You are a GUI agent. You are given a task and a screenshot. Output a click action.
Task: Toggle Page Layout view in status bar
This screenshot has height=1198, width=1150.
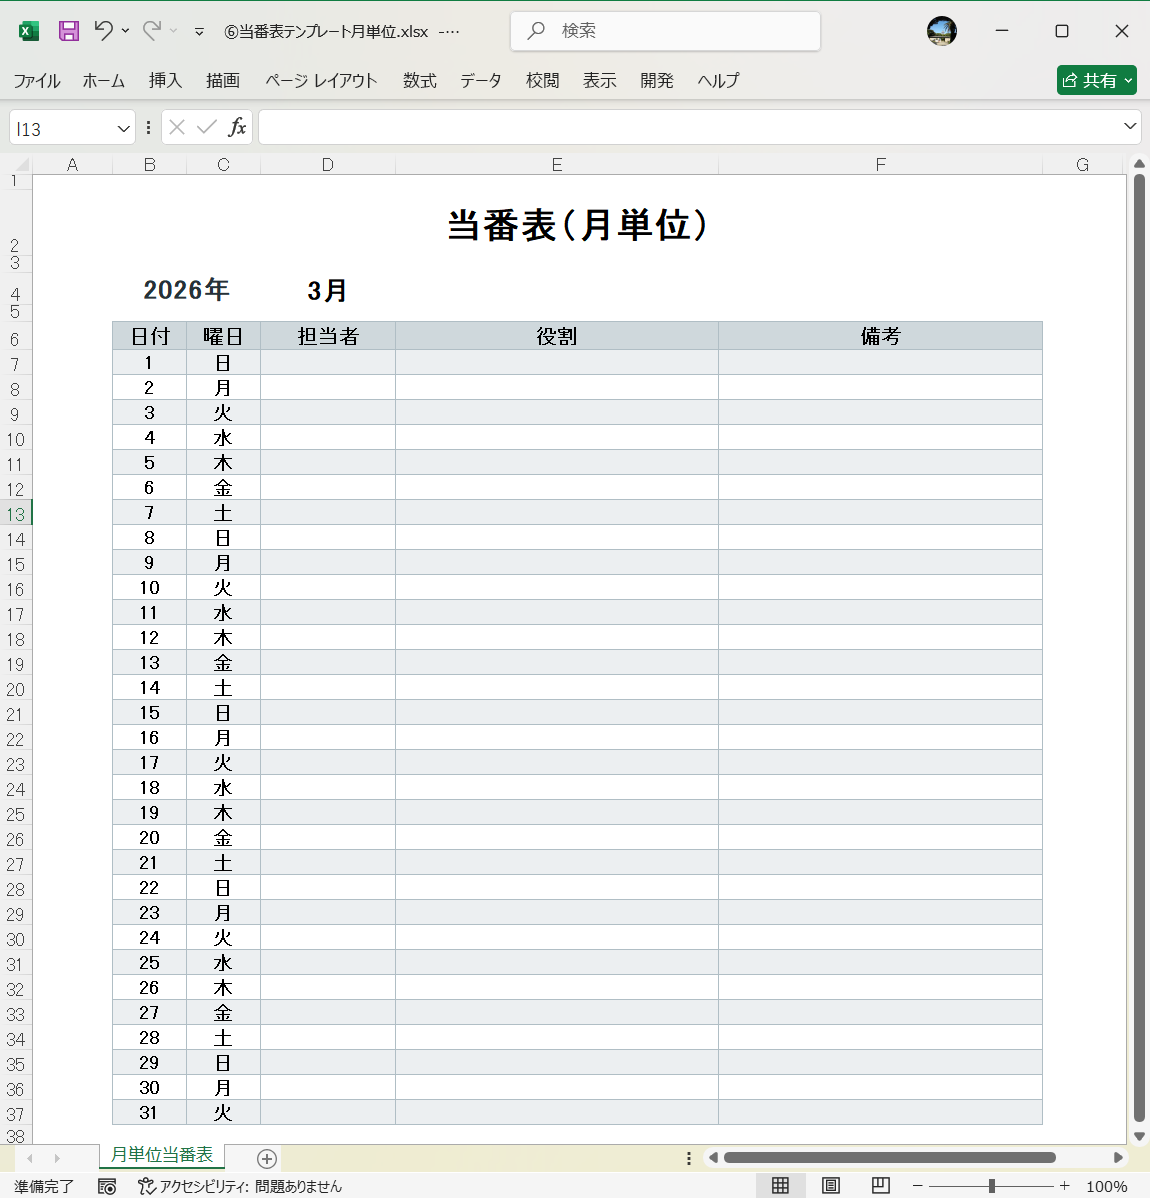click(828, 1185)
